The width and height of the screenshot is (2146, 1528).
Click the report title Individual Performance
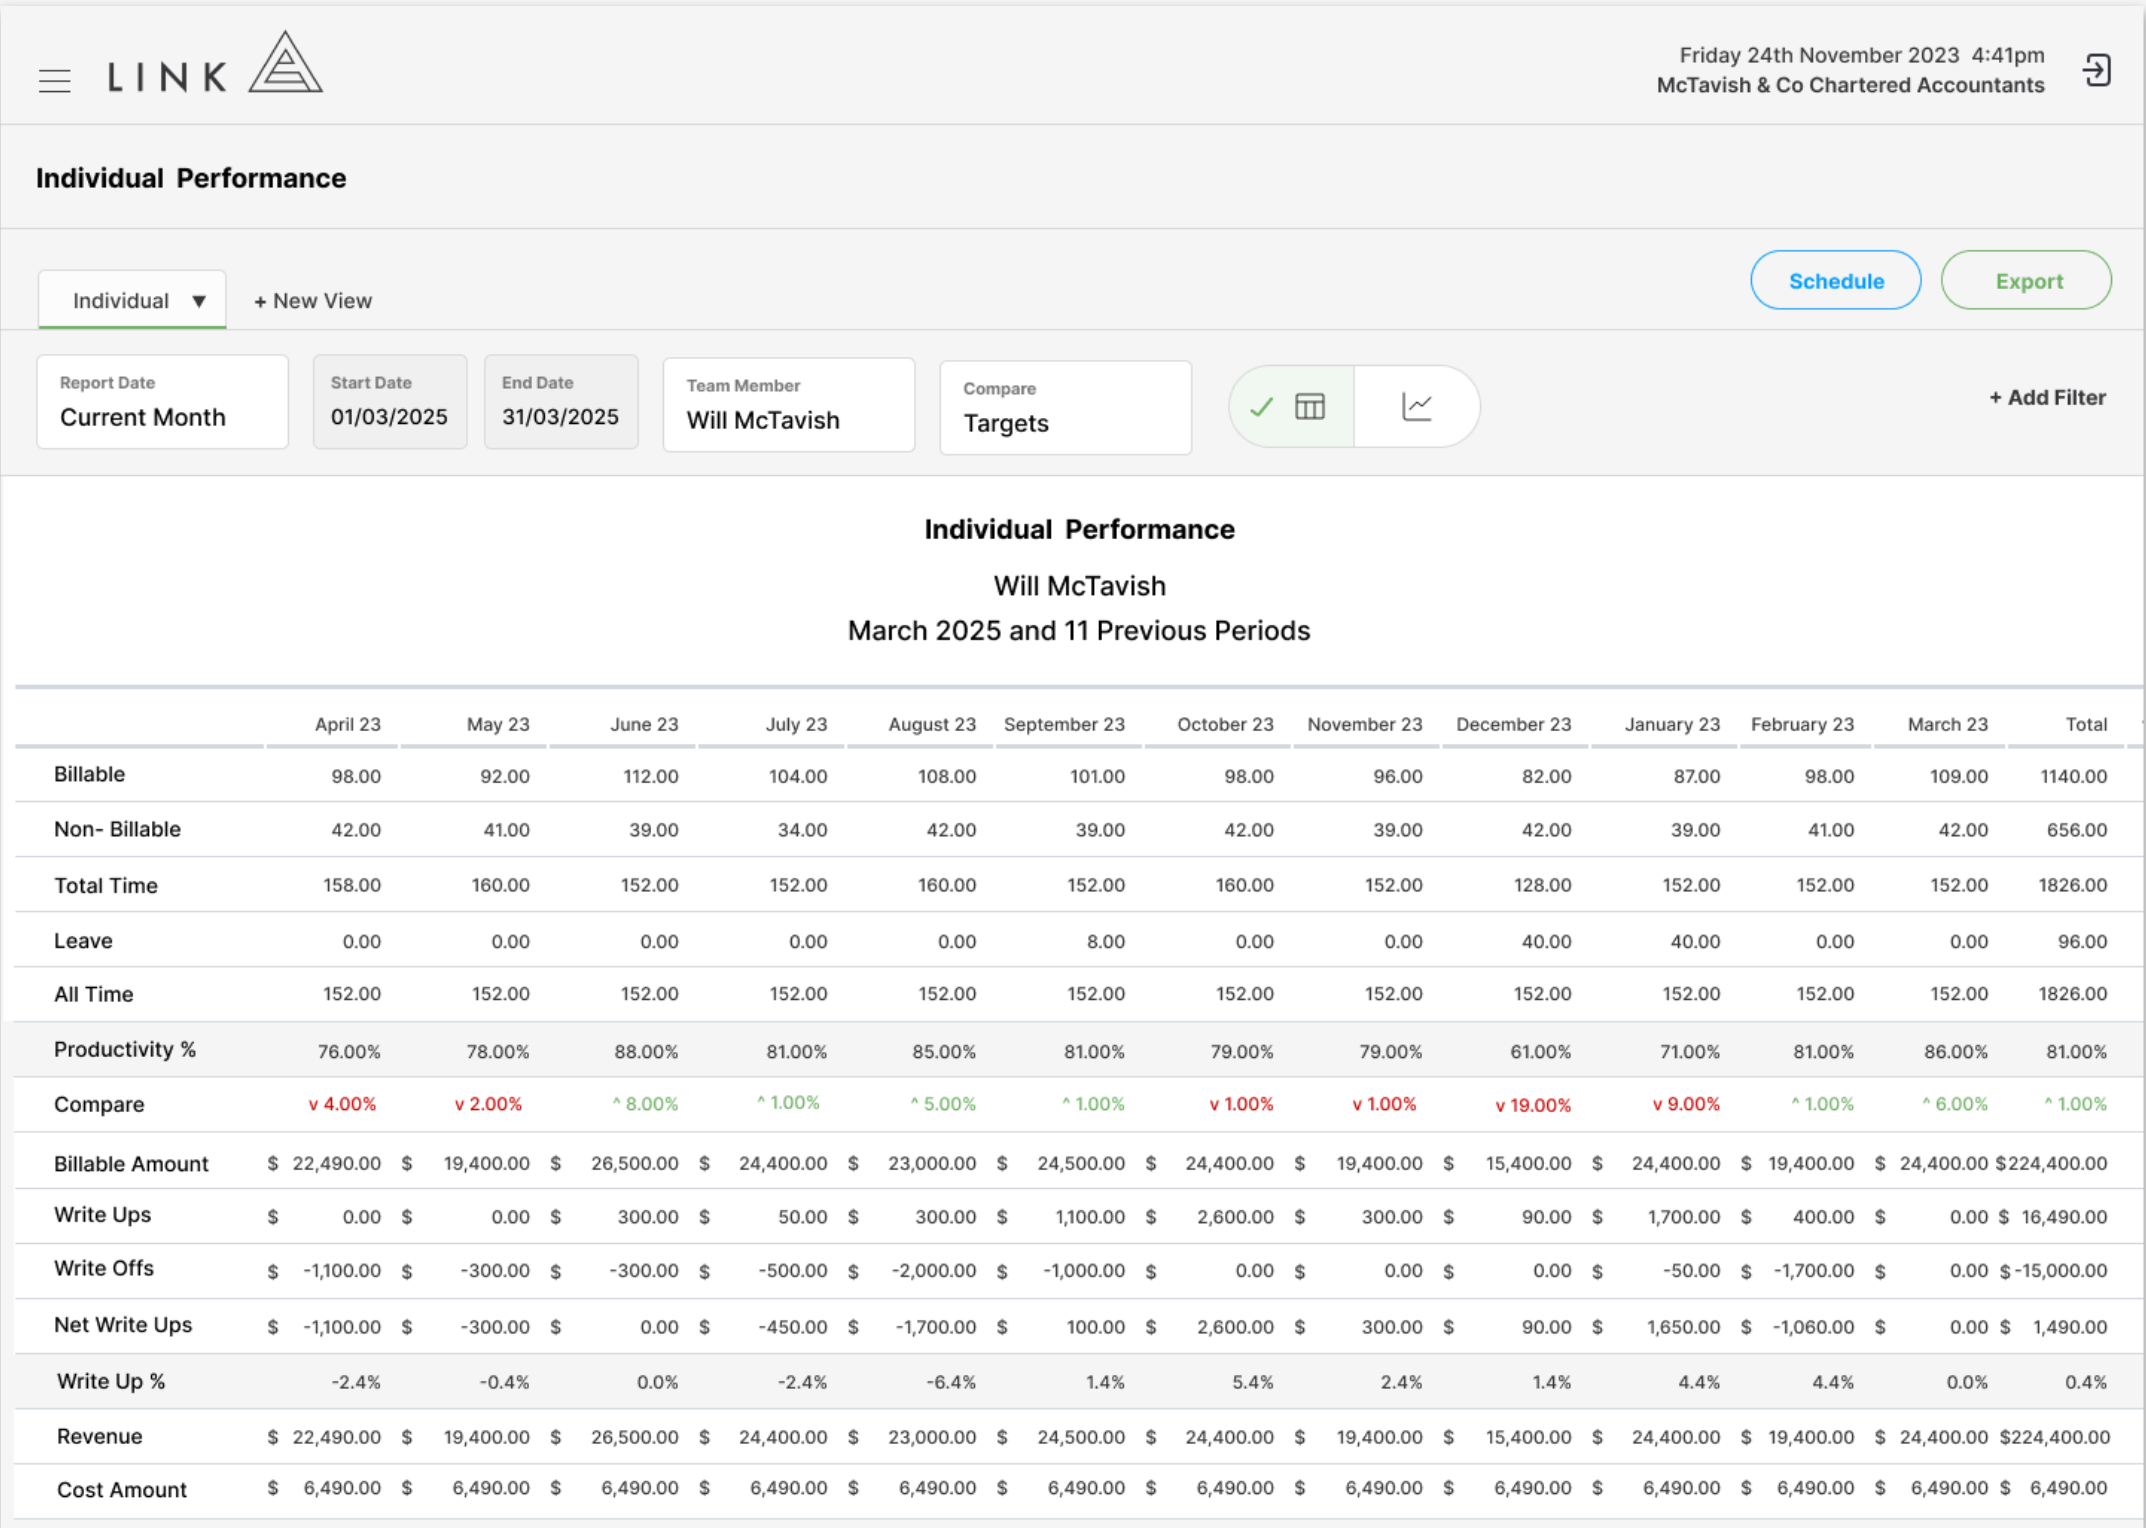point(1079,529)
